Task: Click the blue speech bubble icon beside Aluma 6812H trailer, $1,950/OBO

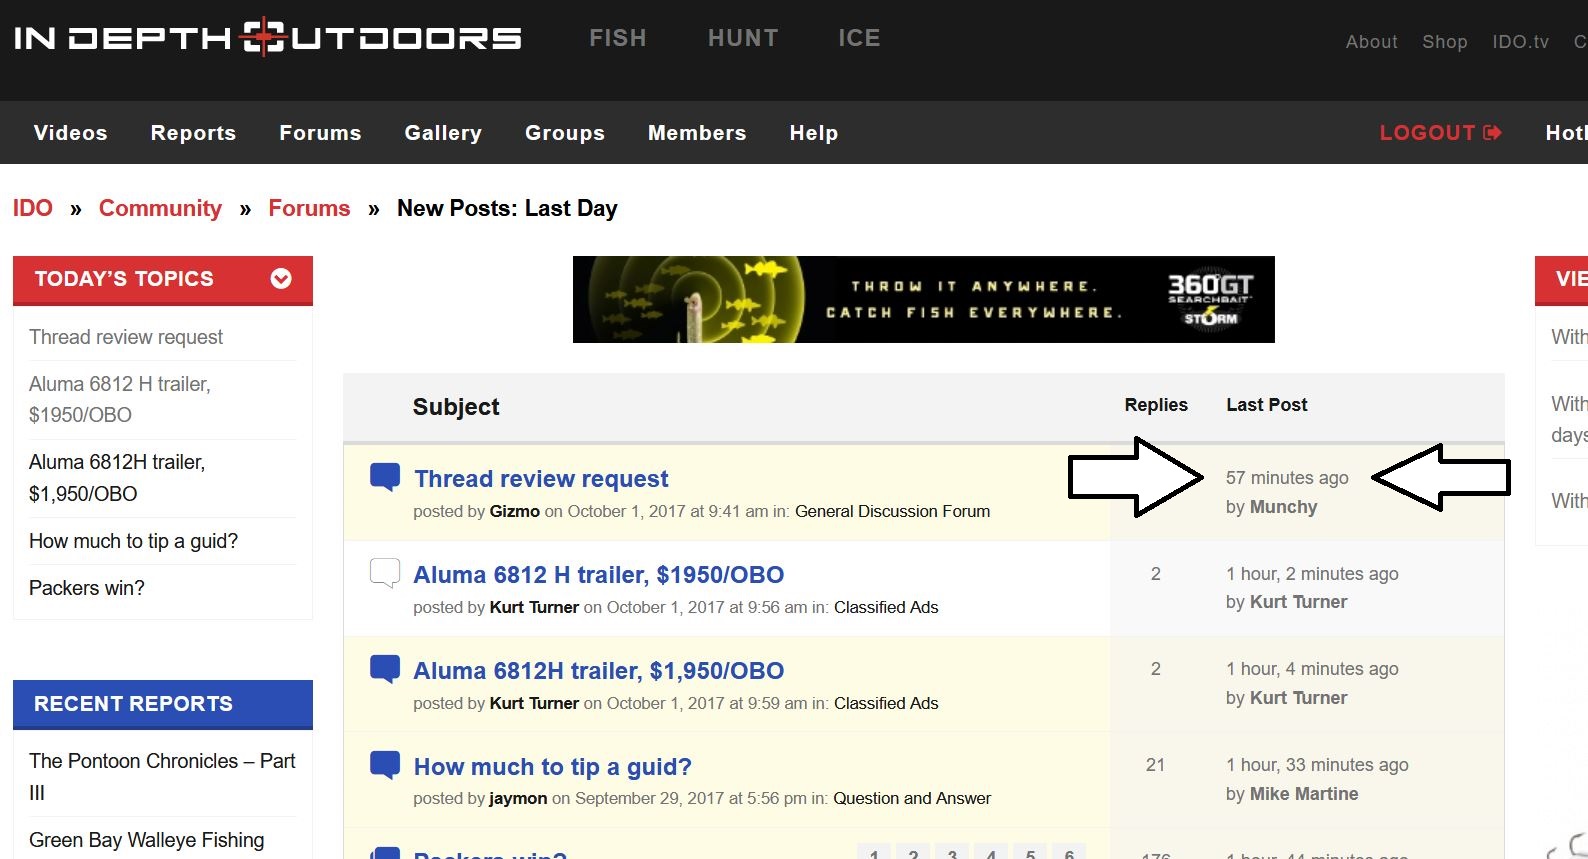Action: (385, 669)
